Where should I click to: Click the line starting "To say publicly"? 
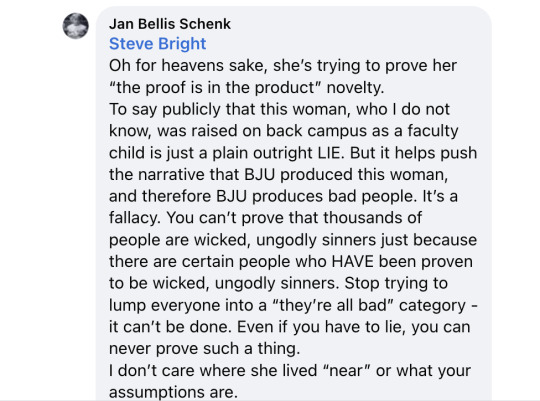click(279, 110)
